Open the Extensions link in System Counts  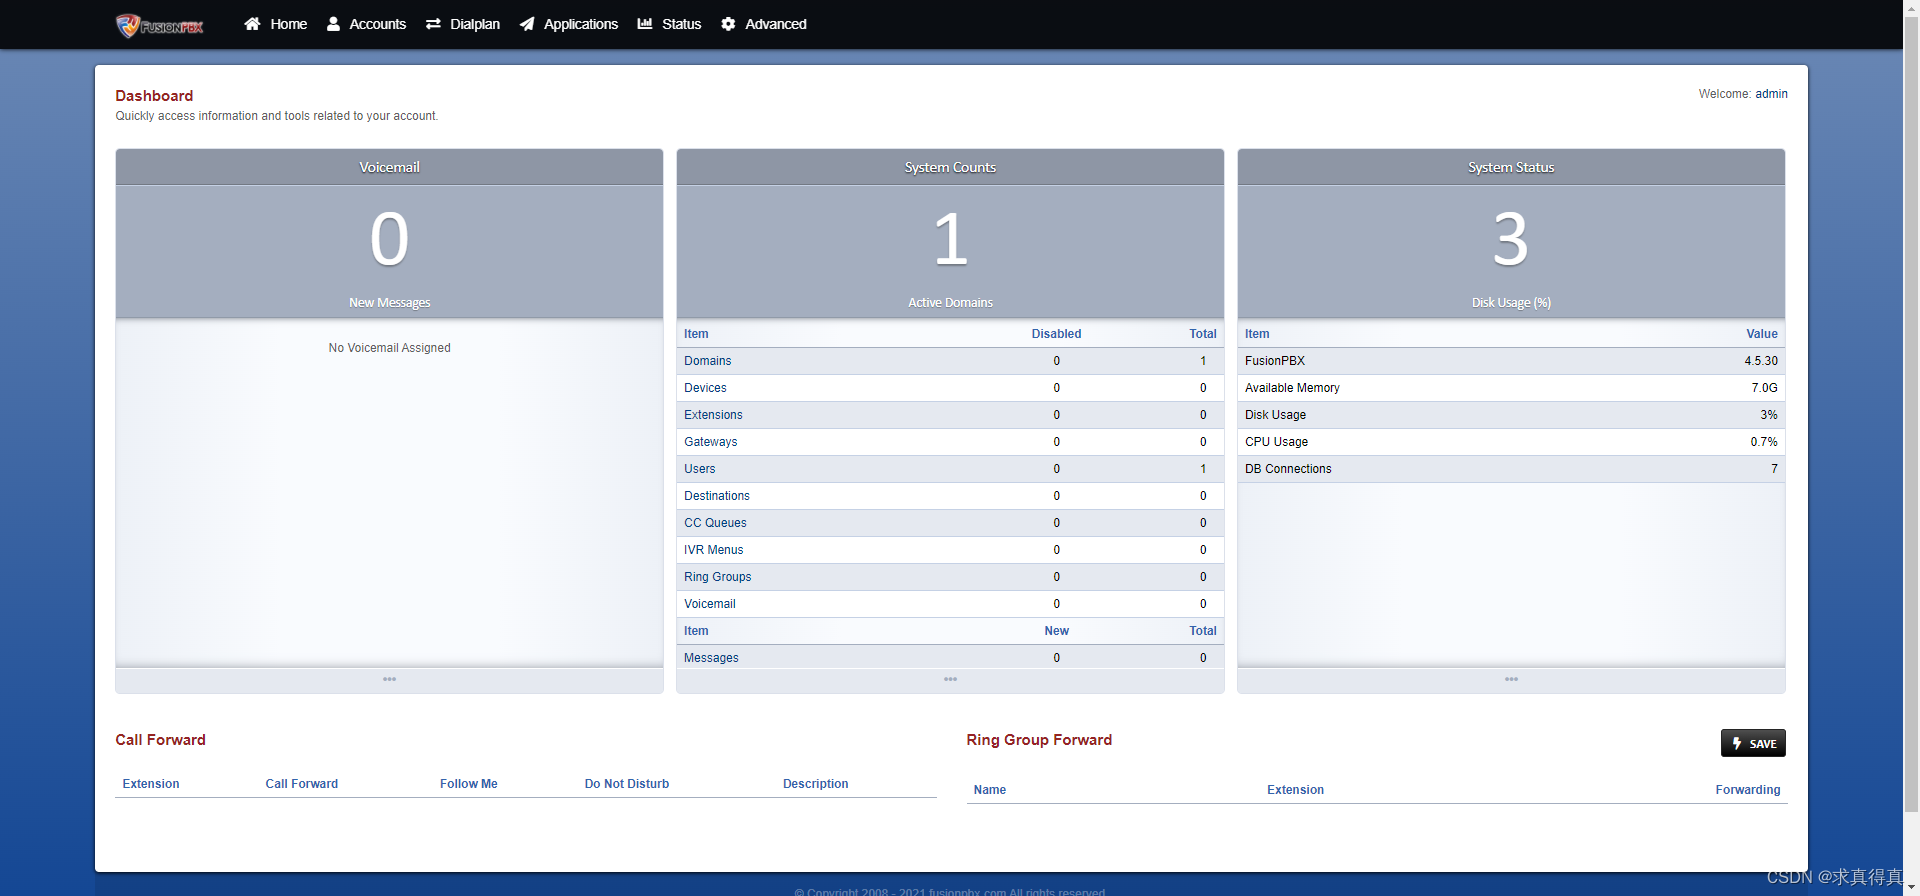point(713,415)
